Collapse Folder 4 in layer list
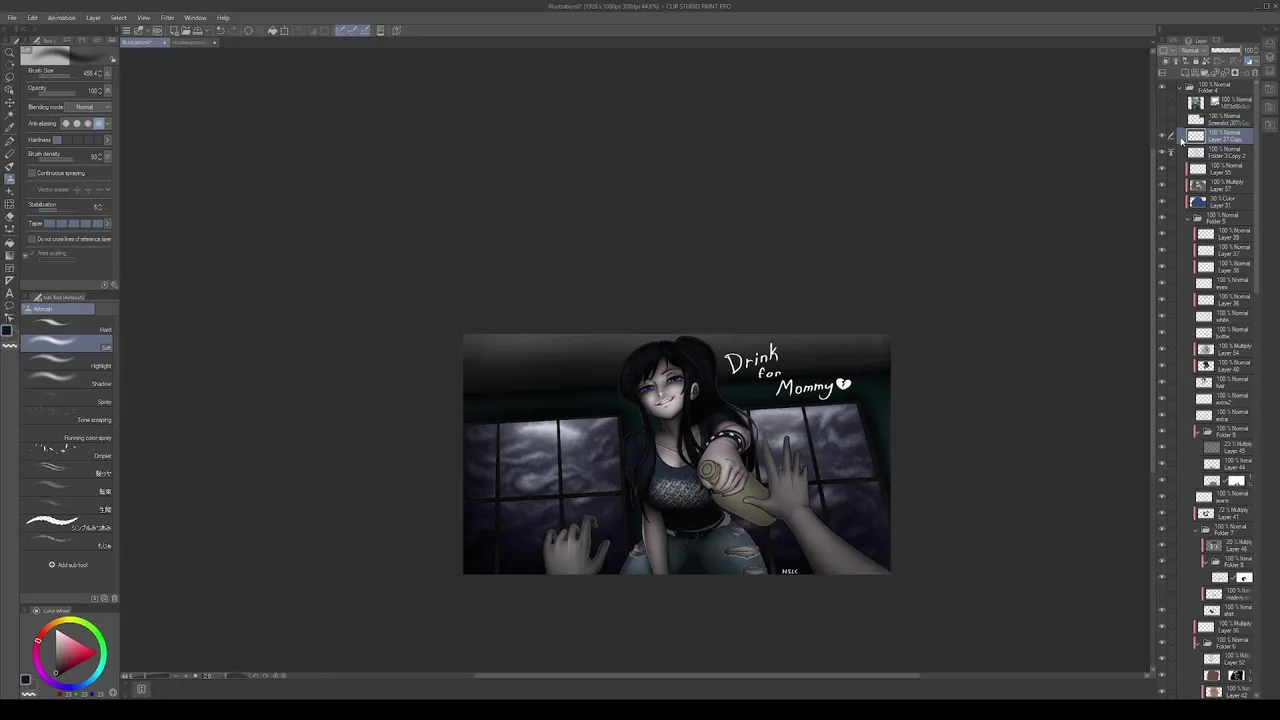This screenshot has height=720, width=1280. click(1179, 88)
